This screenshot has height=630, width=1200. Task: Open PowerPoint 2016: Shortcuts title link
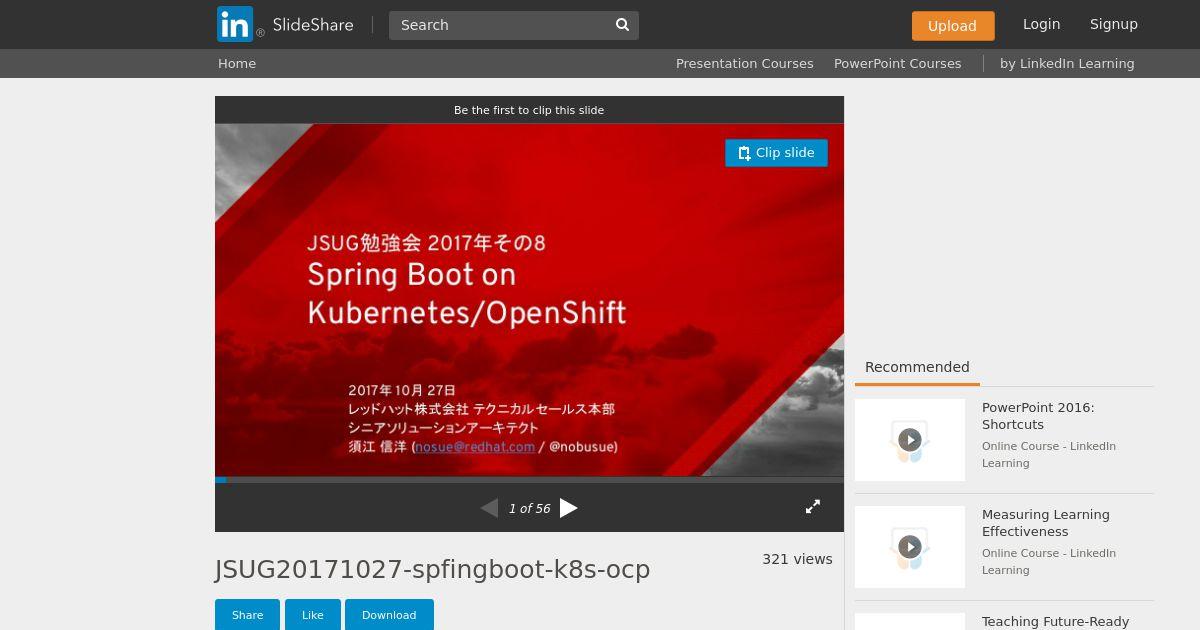tap(1038, 416)
